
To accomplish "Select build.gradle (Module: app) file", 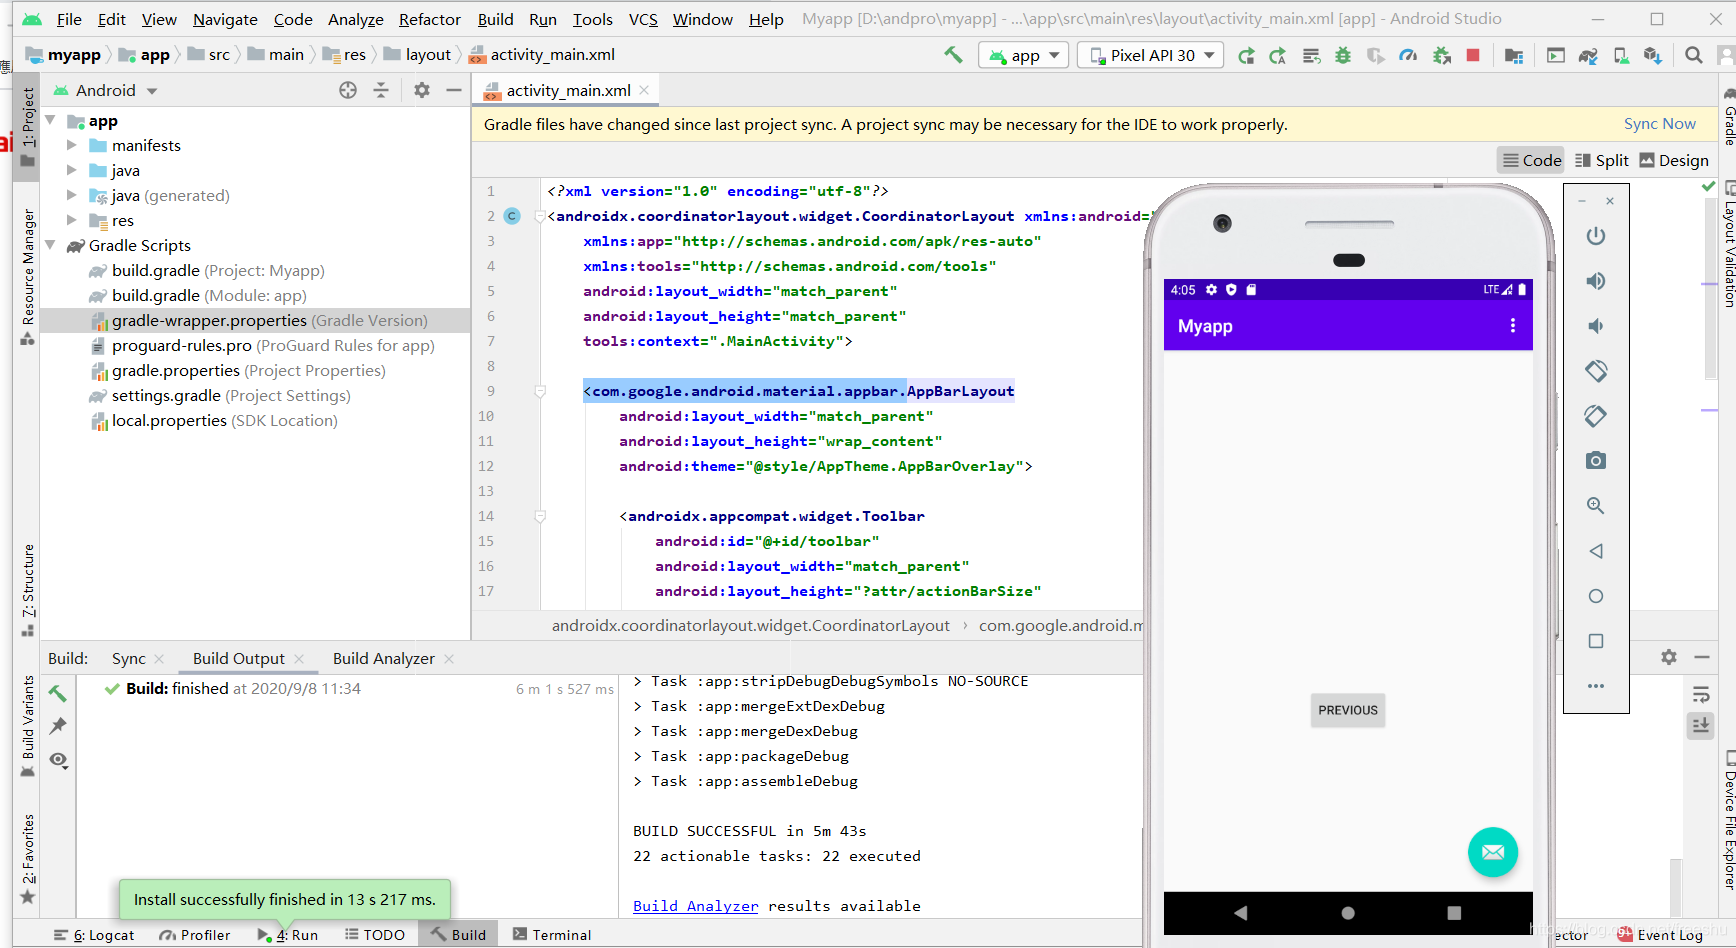I will point(198,295).
